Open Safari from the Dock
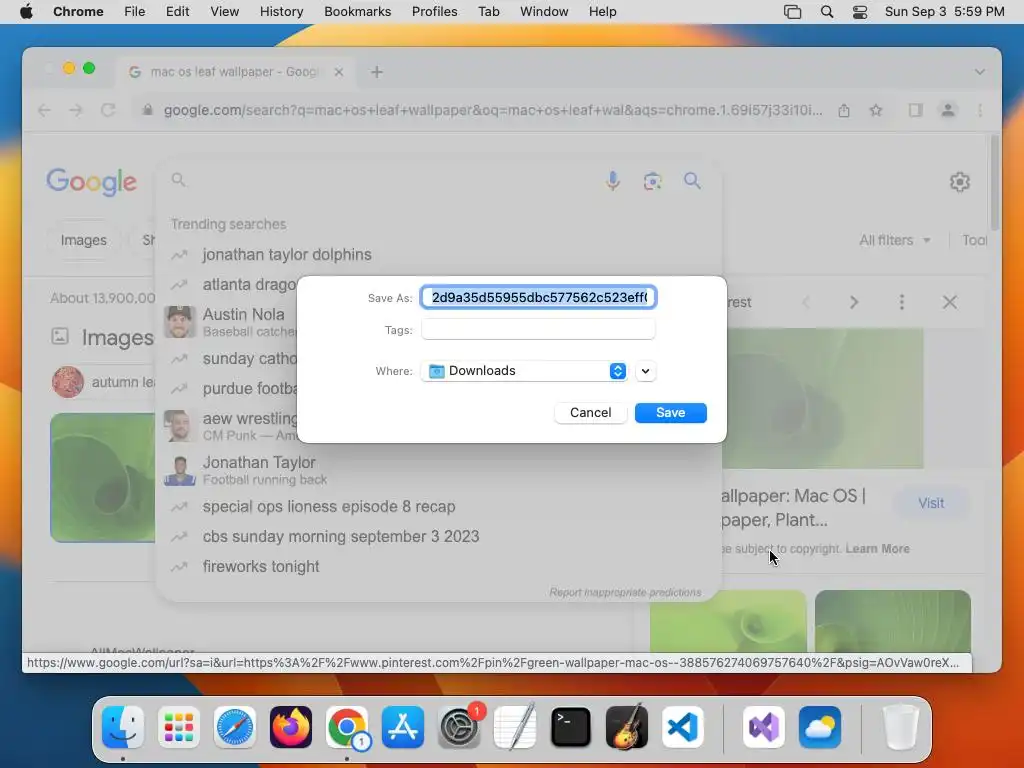 [234, 727]
